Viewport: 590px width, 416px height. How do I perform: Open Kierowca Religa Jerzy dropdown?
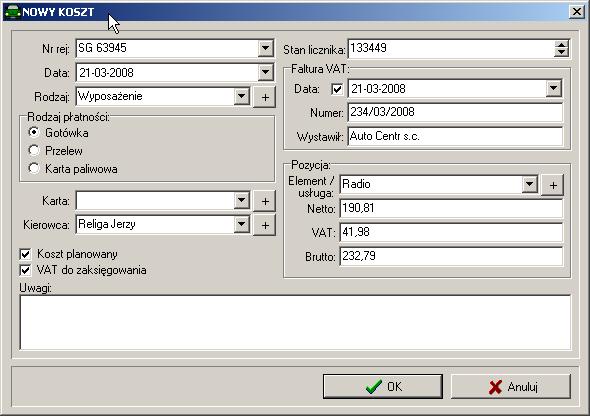[242, 224]
